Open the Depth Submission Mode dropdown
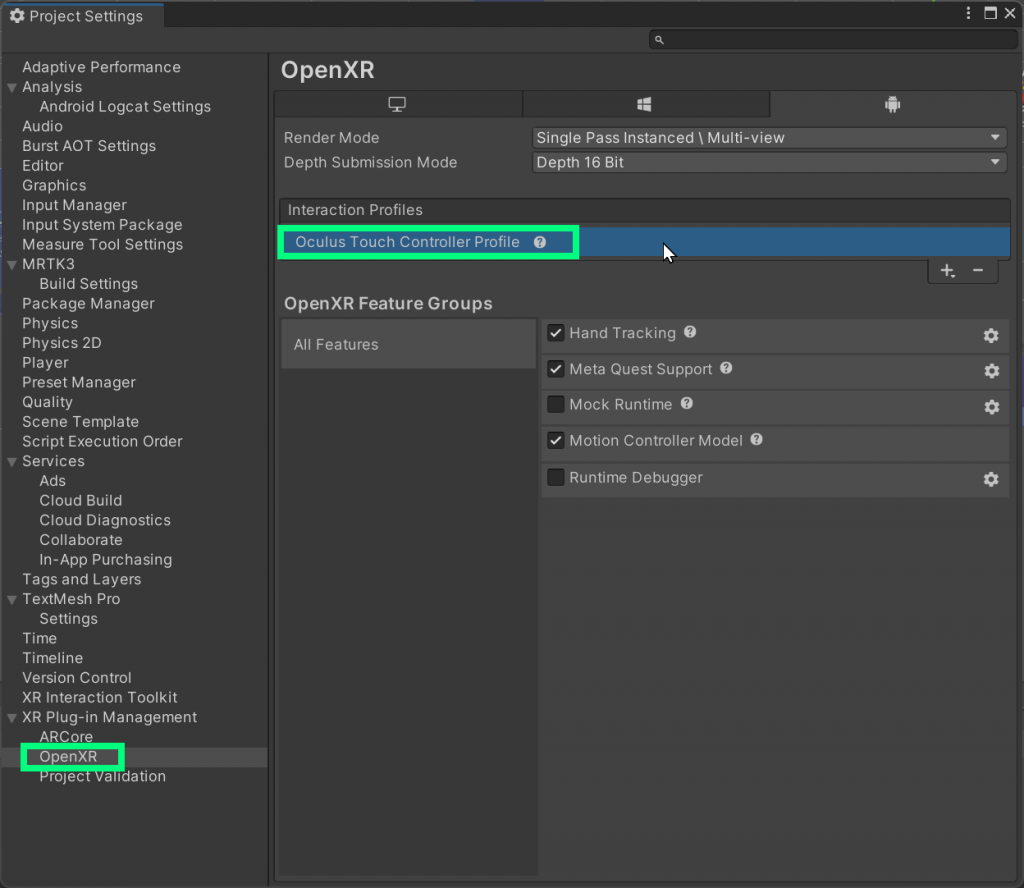 click(x=768, y=162)
